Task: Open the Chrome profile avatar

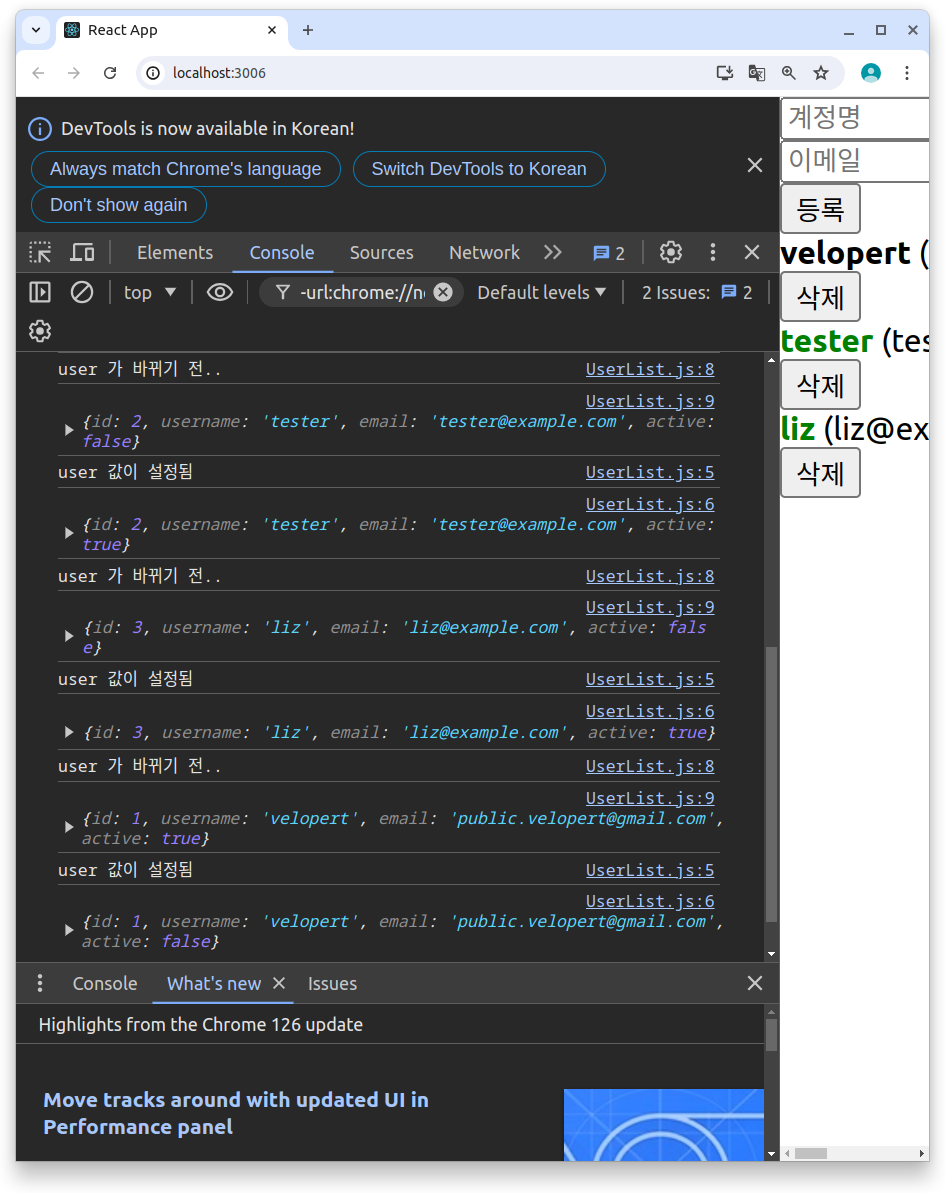Action: coord(870,73)
